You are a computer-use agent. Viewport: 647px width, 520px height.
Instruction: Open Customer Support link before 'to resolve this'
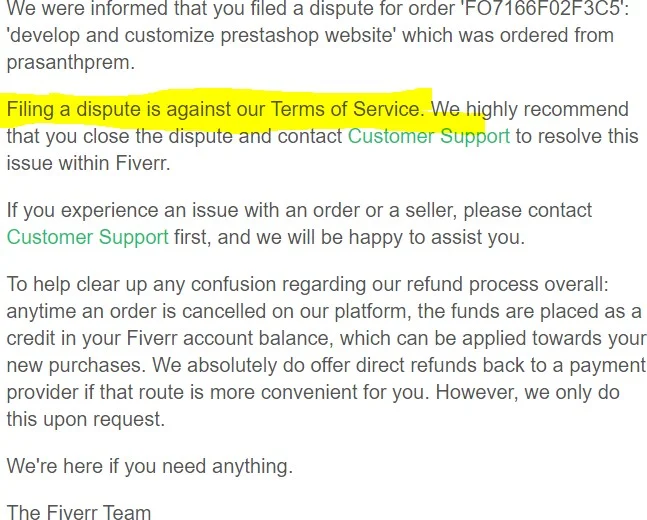(x=428, y=136)
